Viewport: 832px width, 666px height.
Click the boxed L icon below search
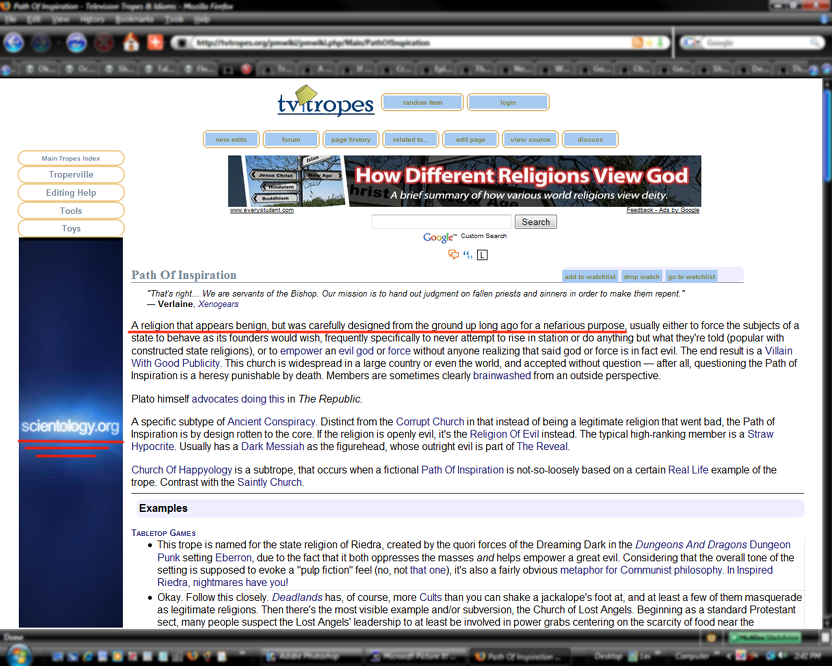483,255
